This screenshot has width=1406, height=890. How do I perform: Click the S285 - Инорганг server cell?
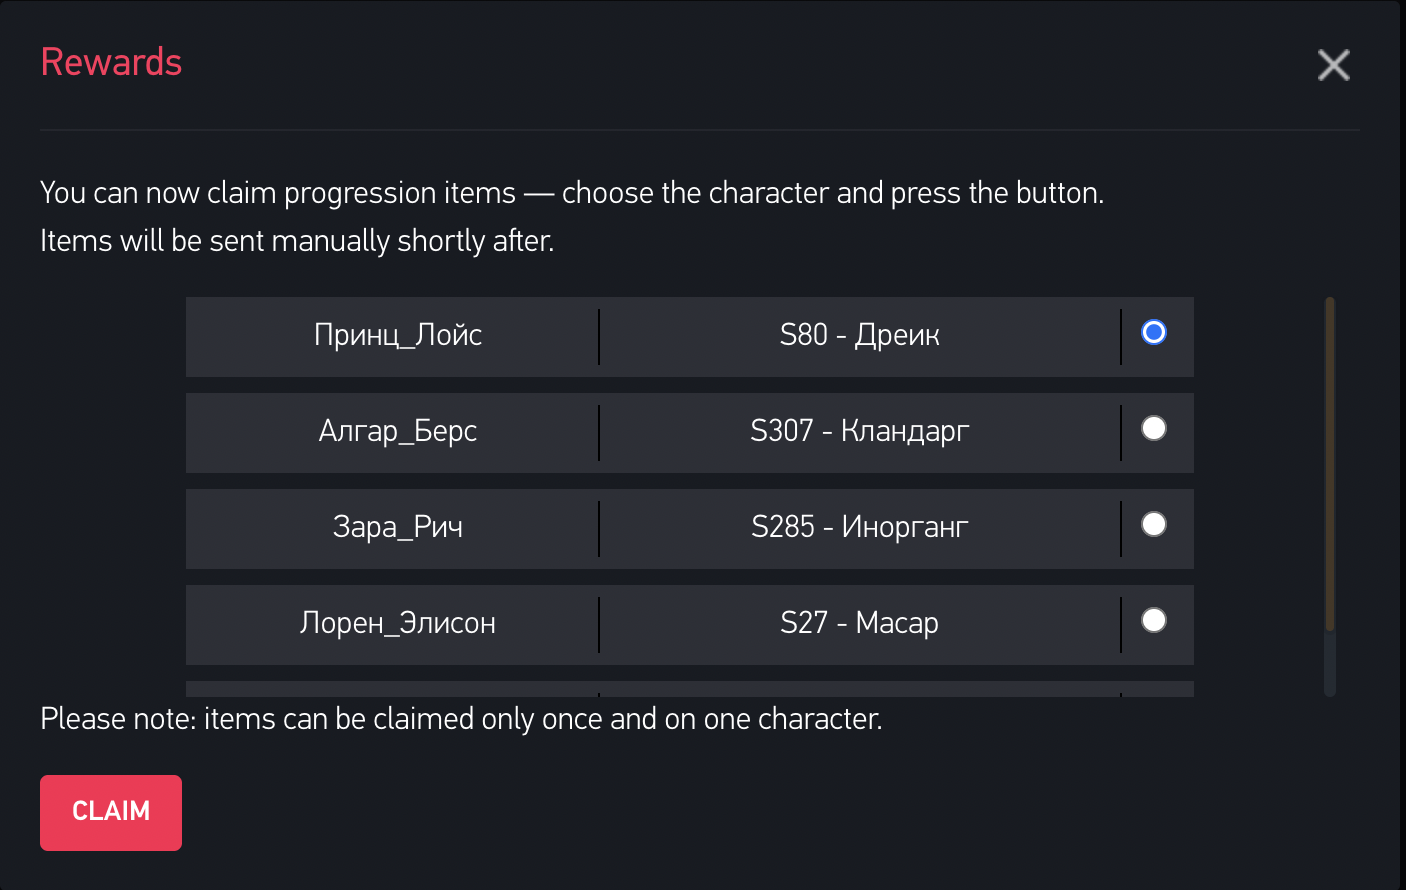click(x=859, y=527)
